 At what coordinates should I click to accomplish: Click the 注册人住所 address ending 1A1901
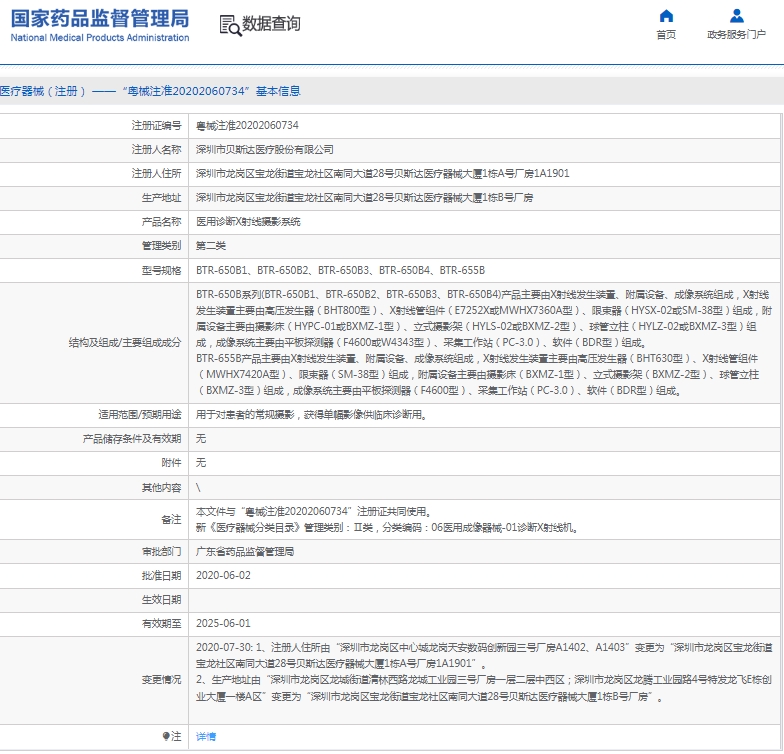click(382, 174)
